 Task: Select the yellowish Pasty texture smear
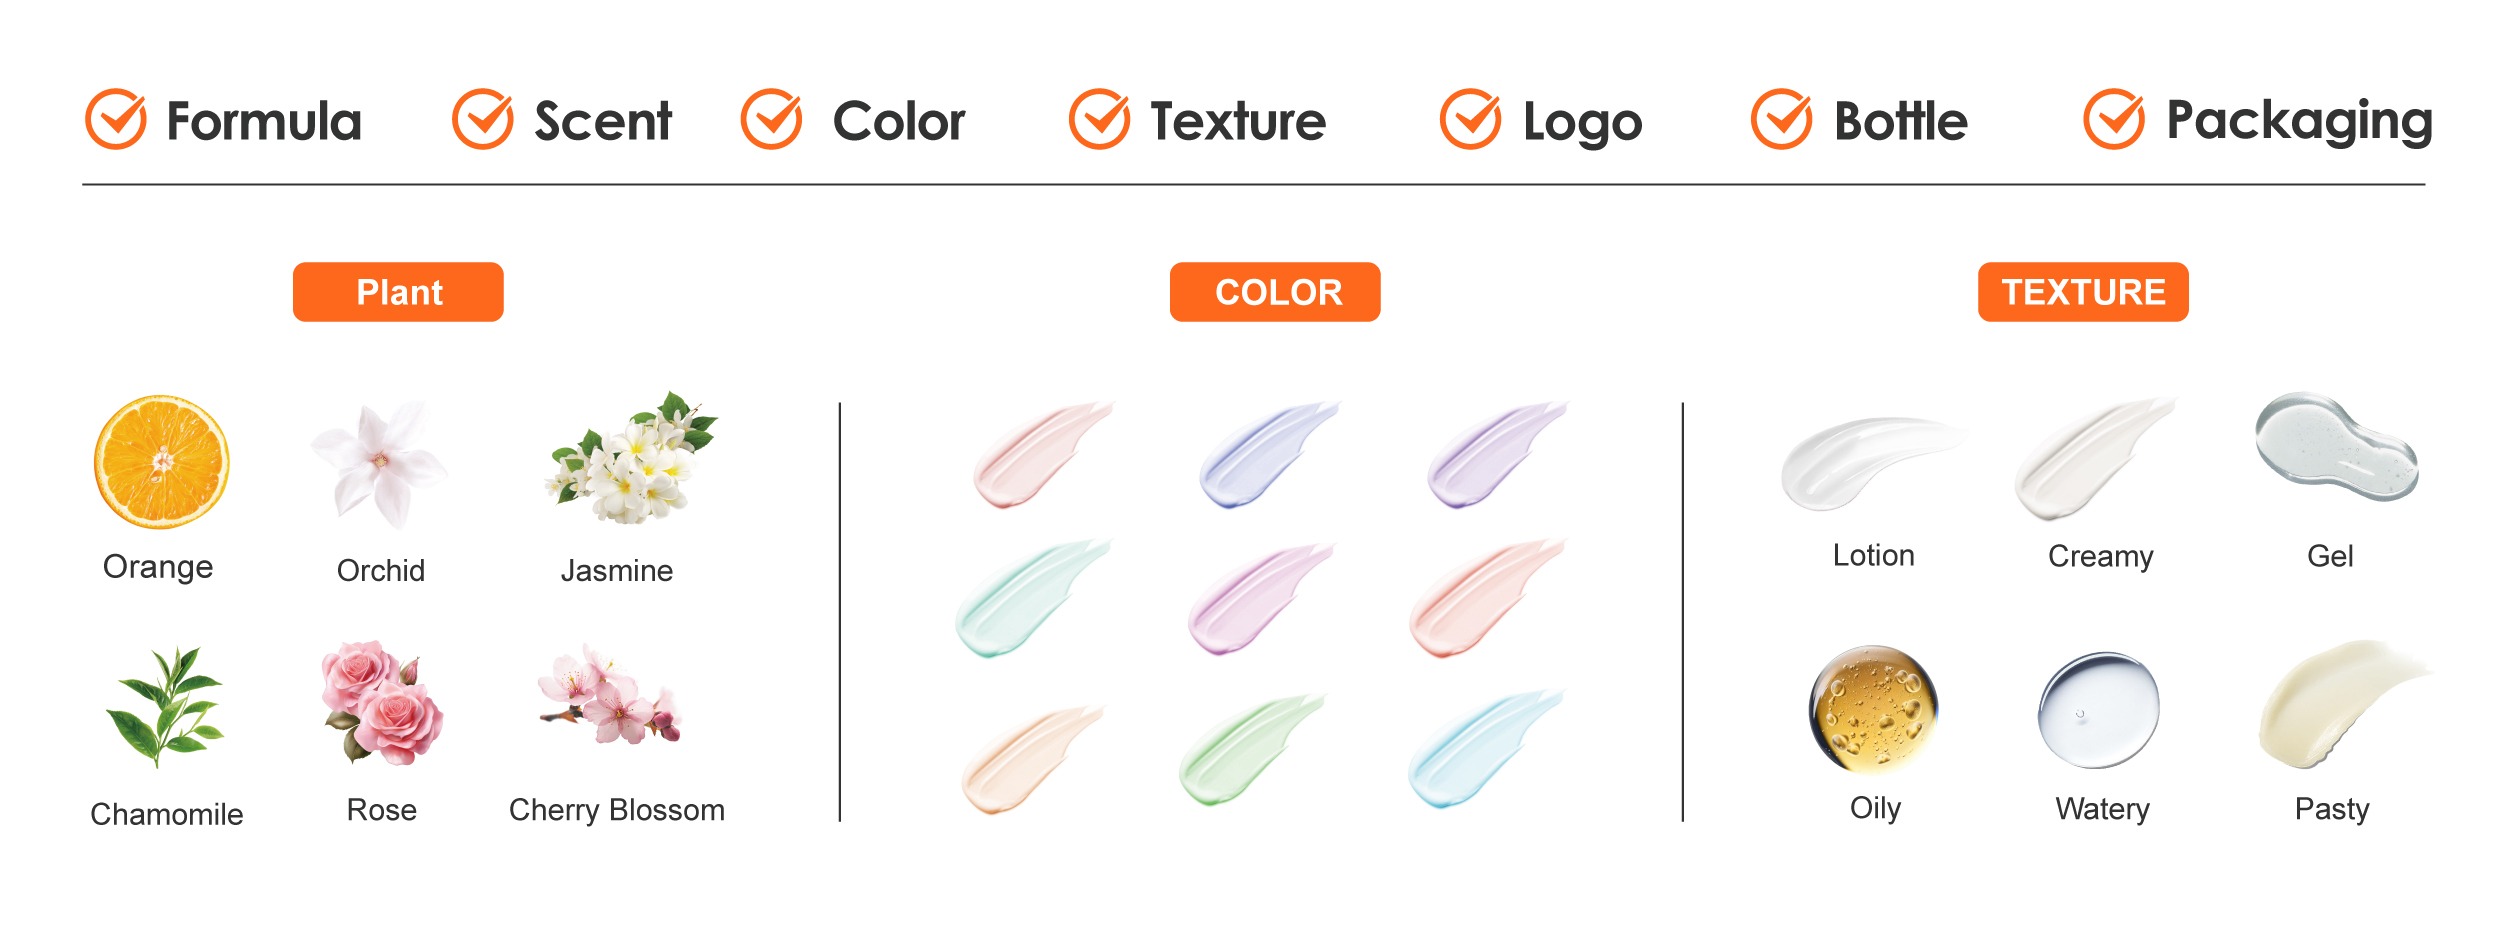2345,704
